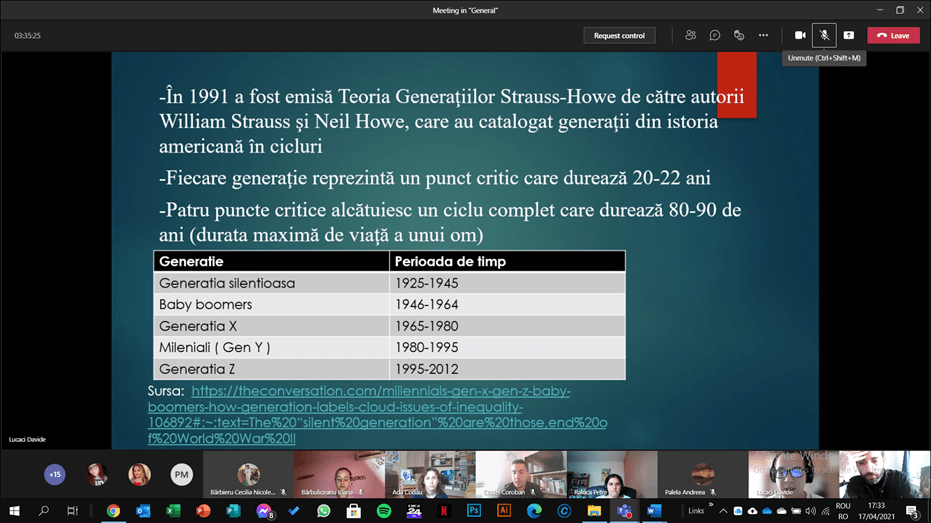Click the Request control button
This screenshot has height=523, width=931.
619,35
